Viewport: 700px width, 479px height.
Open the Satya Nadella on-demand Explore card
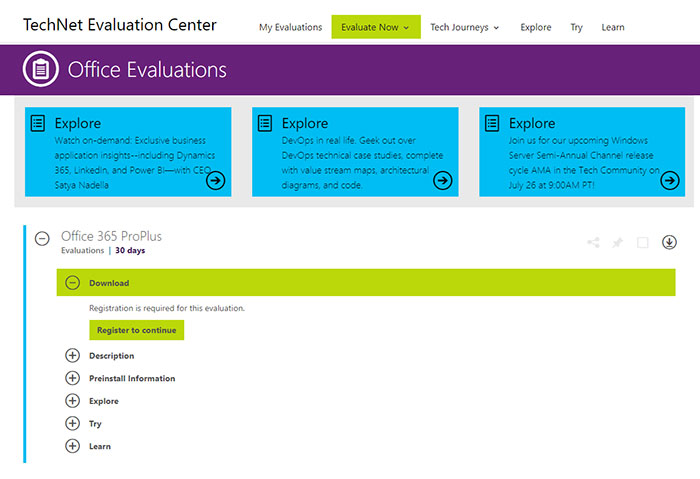coord(128,152)
